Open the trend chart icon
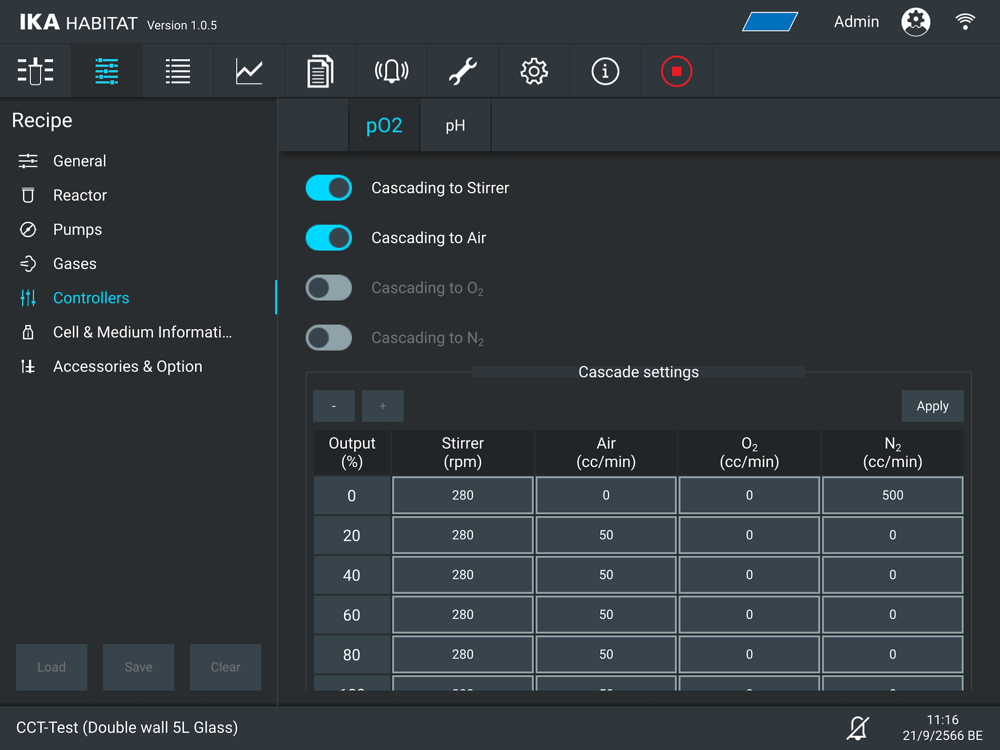This screenshot has width=1000, height=750. point(249,71)
